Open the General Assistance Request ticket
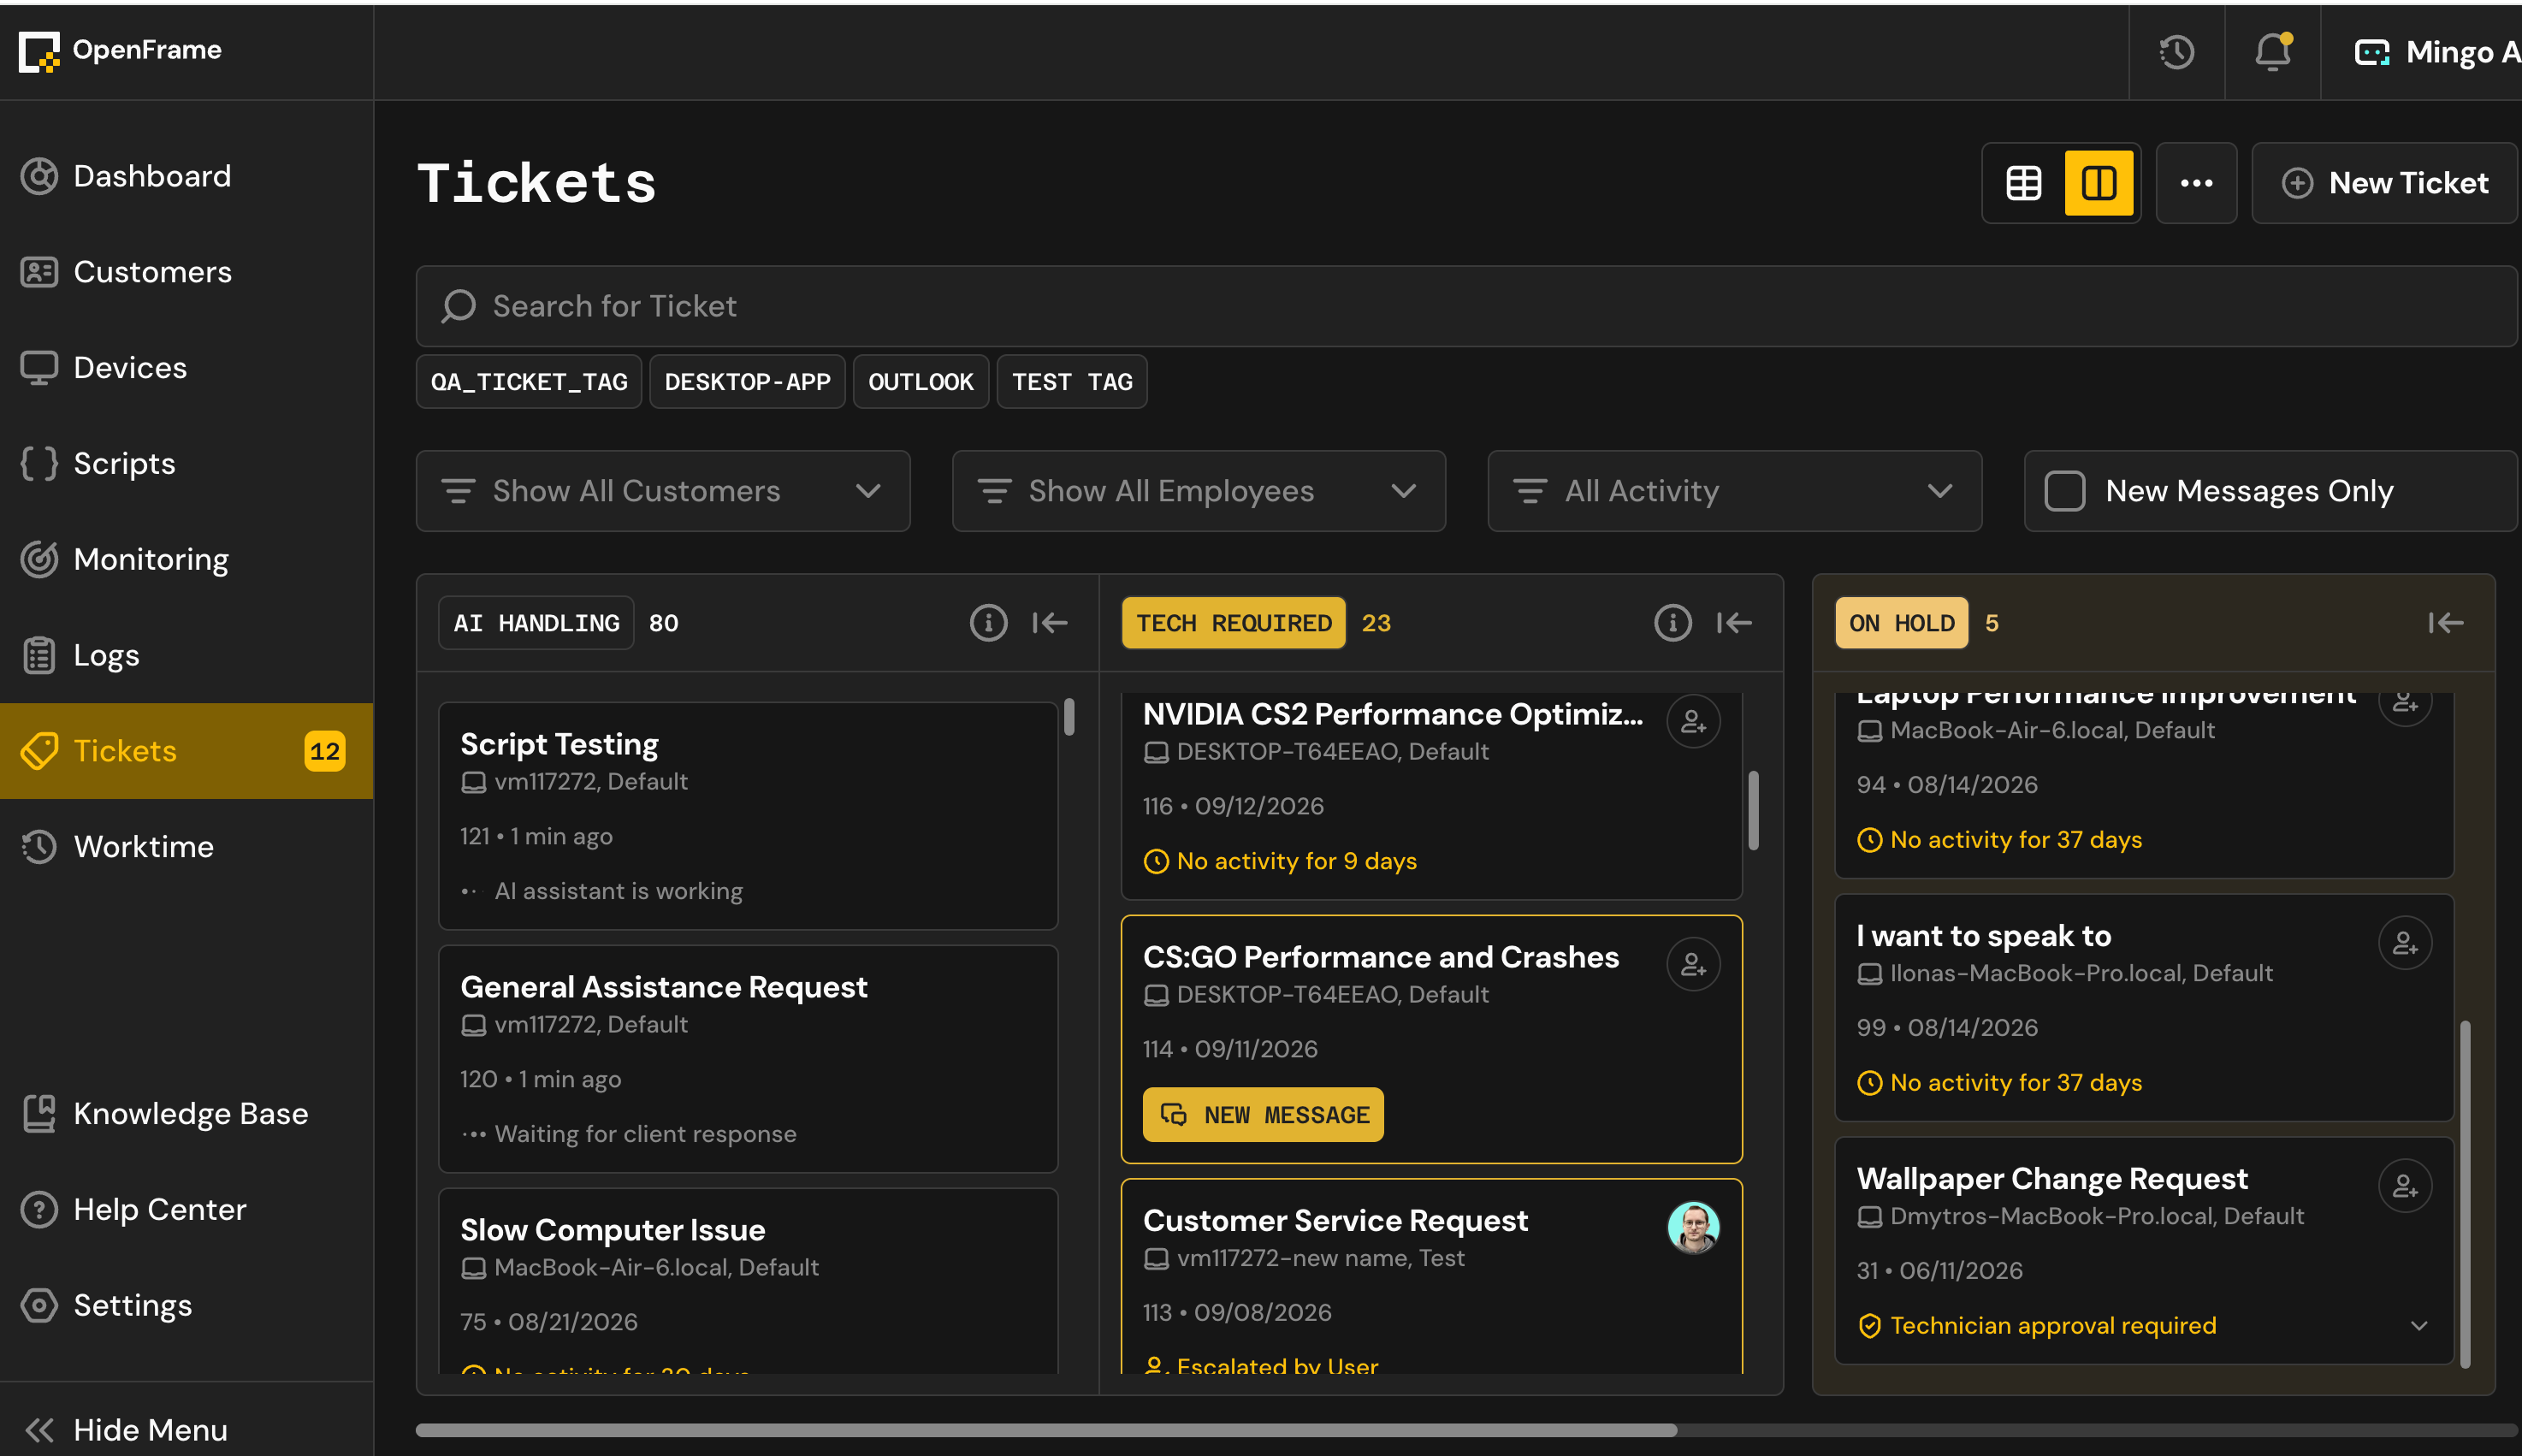The width and height of the screenshot is (2522, 1456). tap(747, 1059)
